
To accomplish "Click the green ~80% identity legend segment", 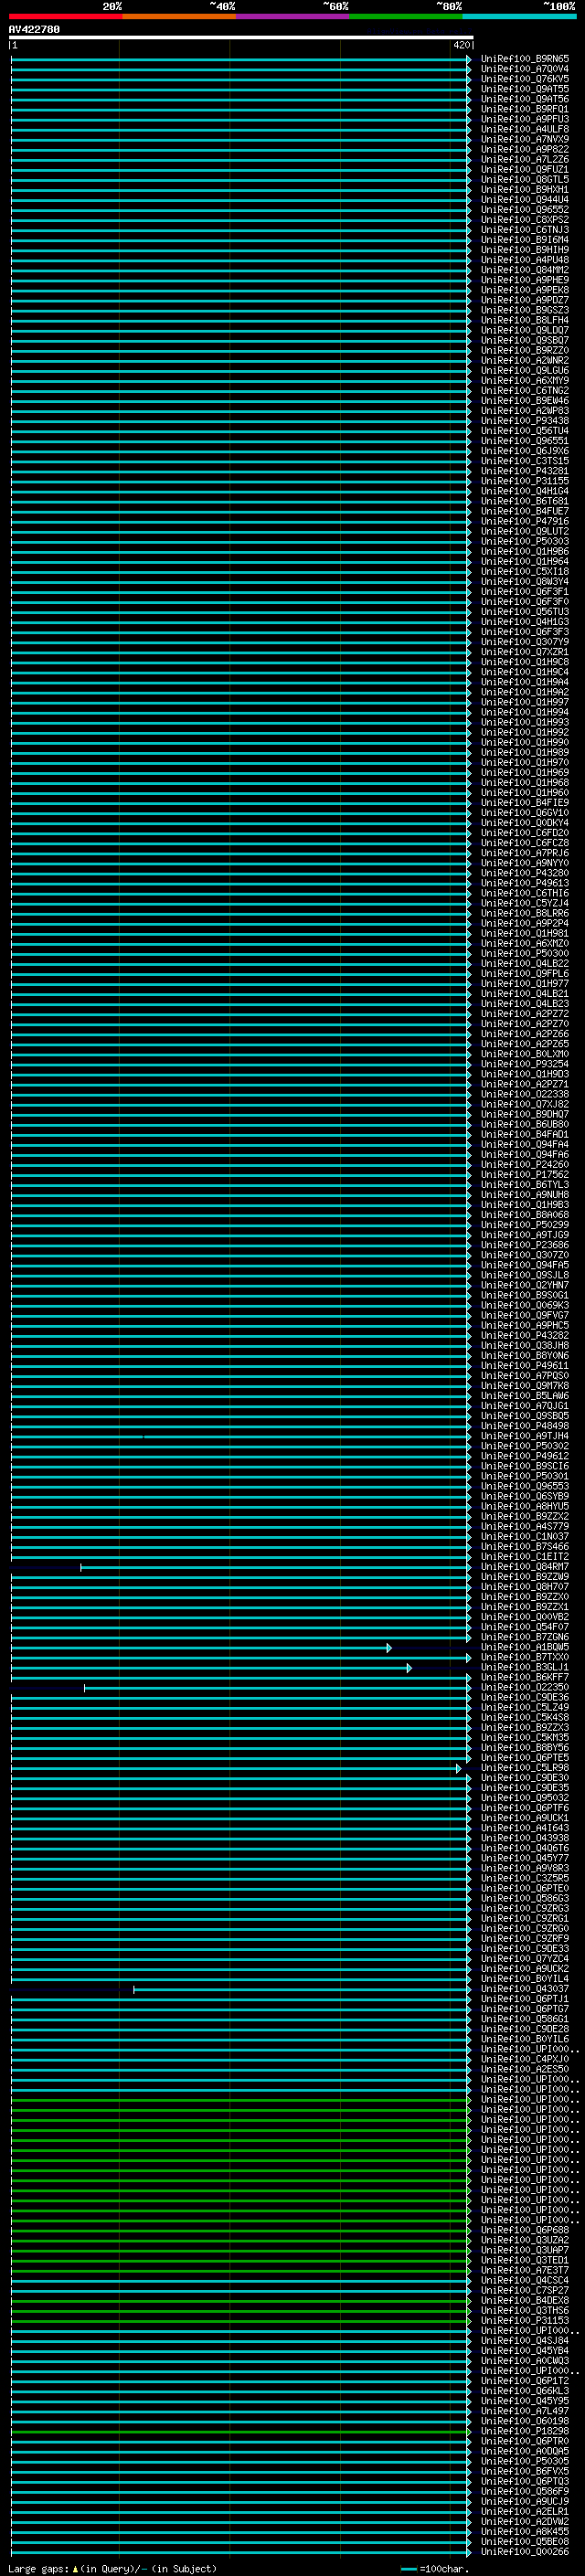I will point(406,16).
